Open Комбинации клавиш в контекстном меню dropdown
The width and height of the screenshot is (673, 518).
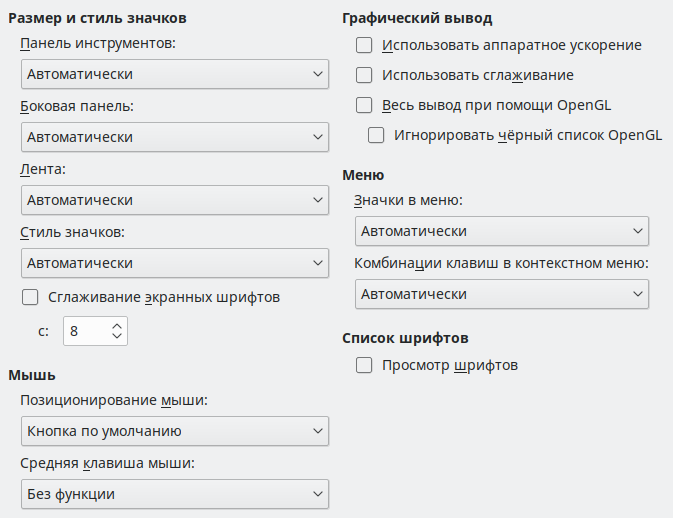[501, 295]
